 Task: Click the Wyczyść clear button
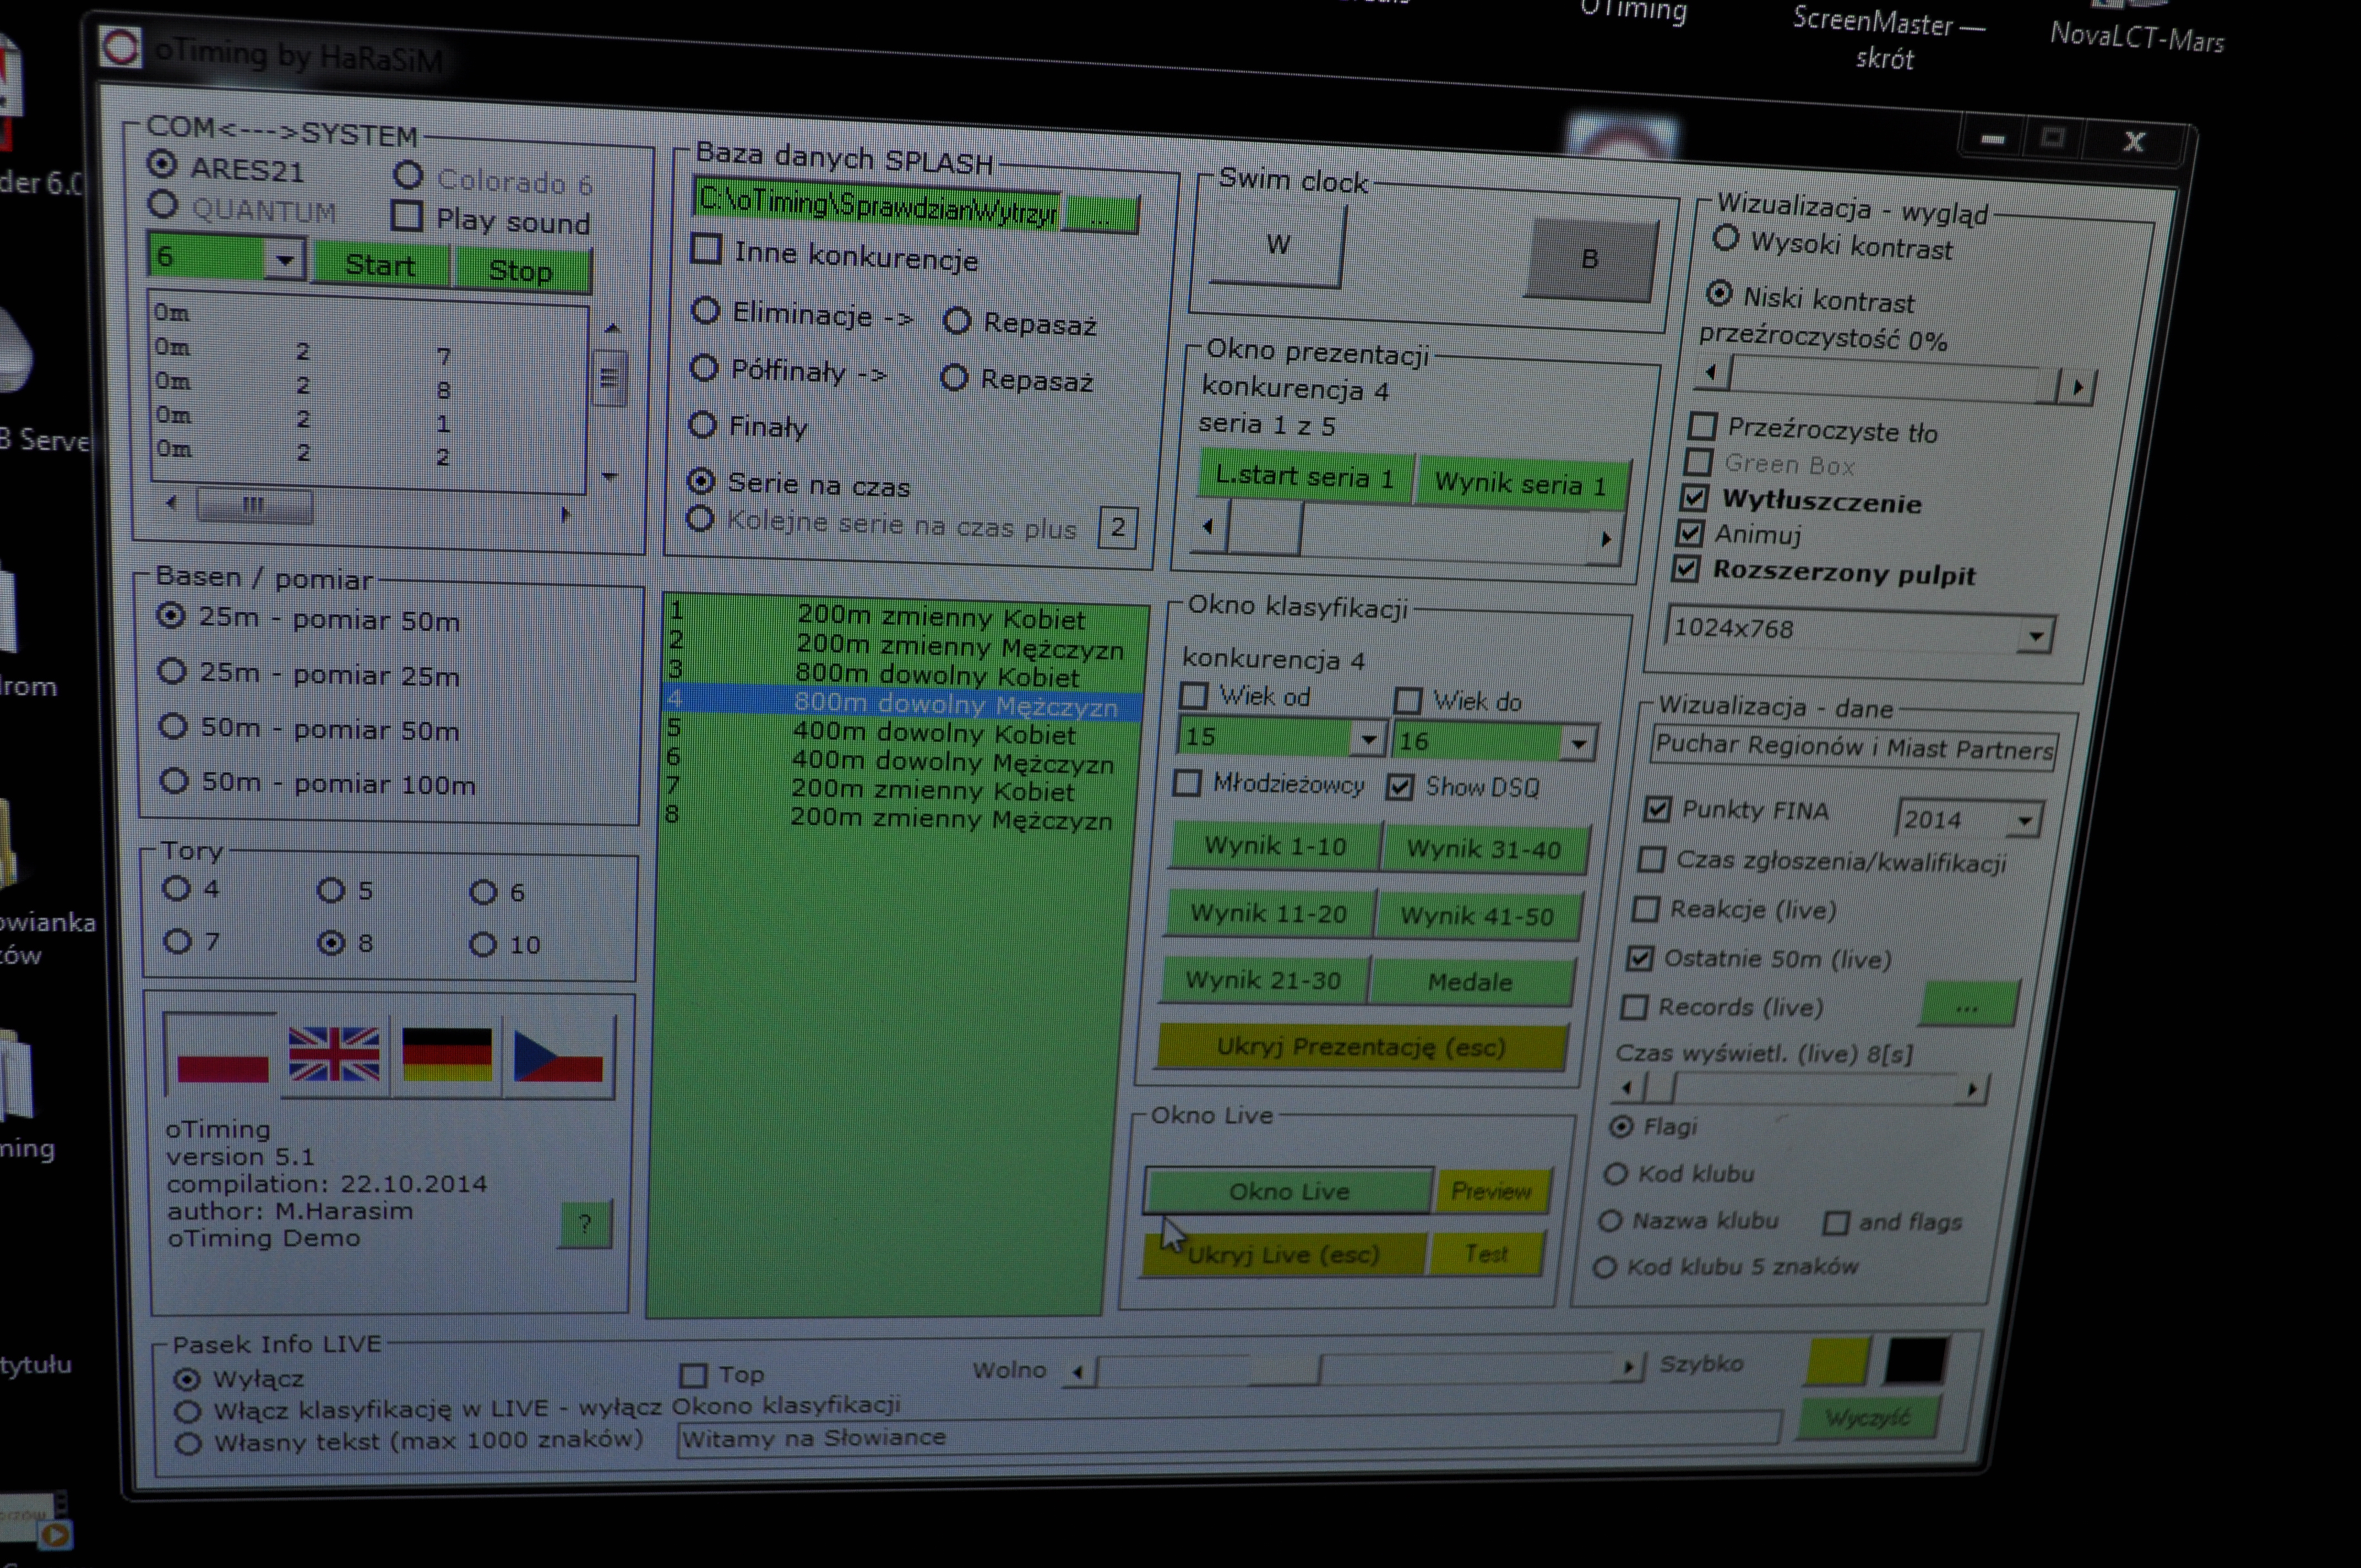(x=1868, y=1418)
